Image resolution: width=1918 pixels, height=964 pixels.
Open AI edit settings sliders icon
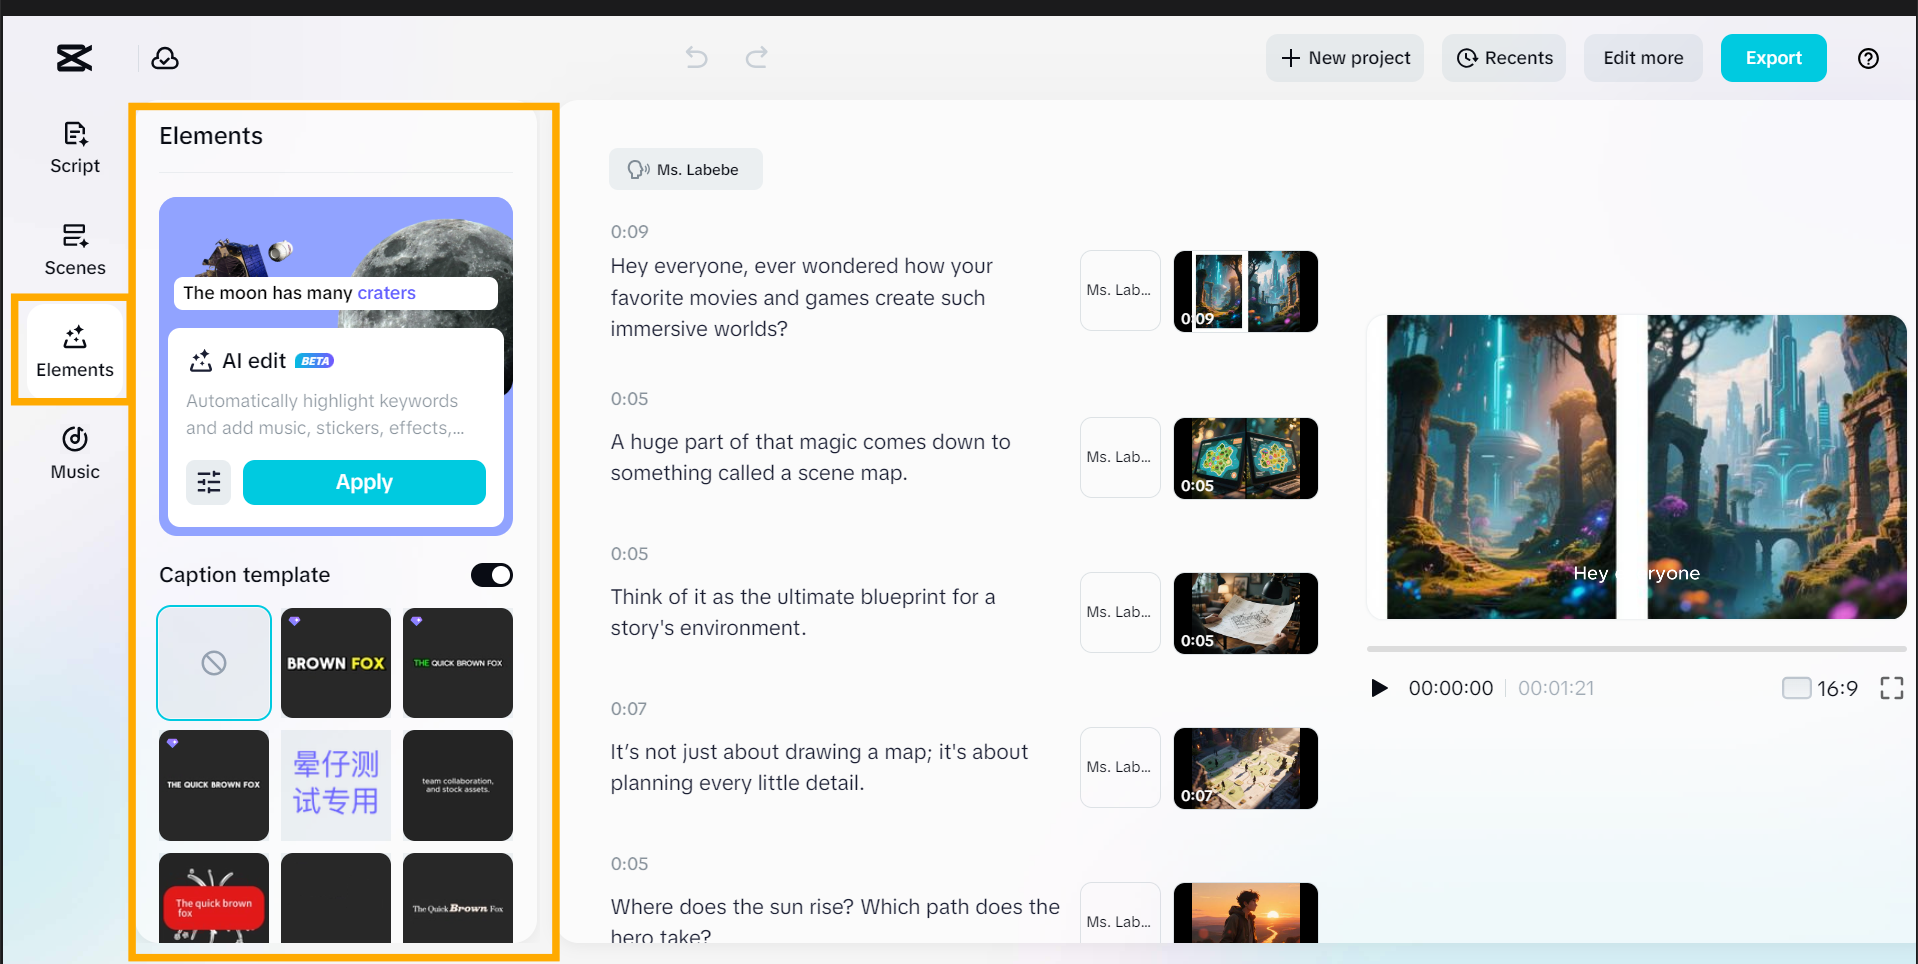208,483
